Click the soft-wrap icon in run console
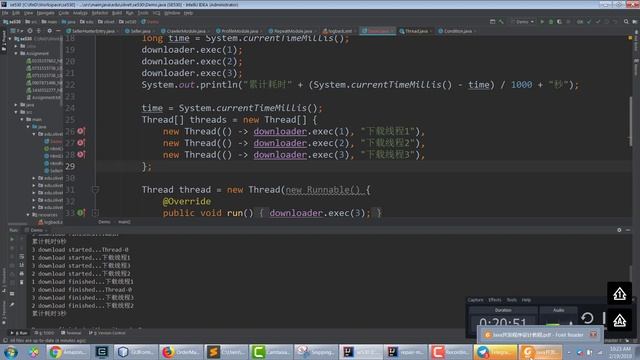This screenshot has width=640, height=360. click(22, 257)
